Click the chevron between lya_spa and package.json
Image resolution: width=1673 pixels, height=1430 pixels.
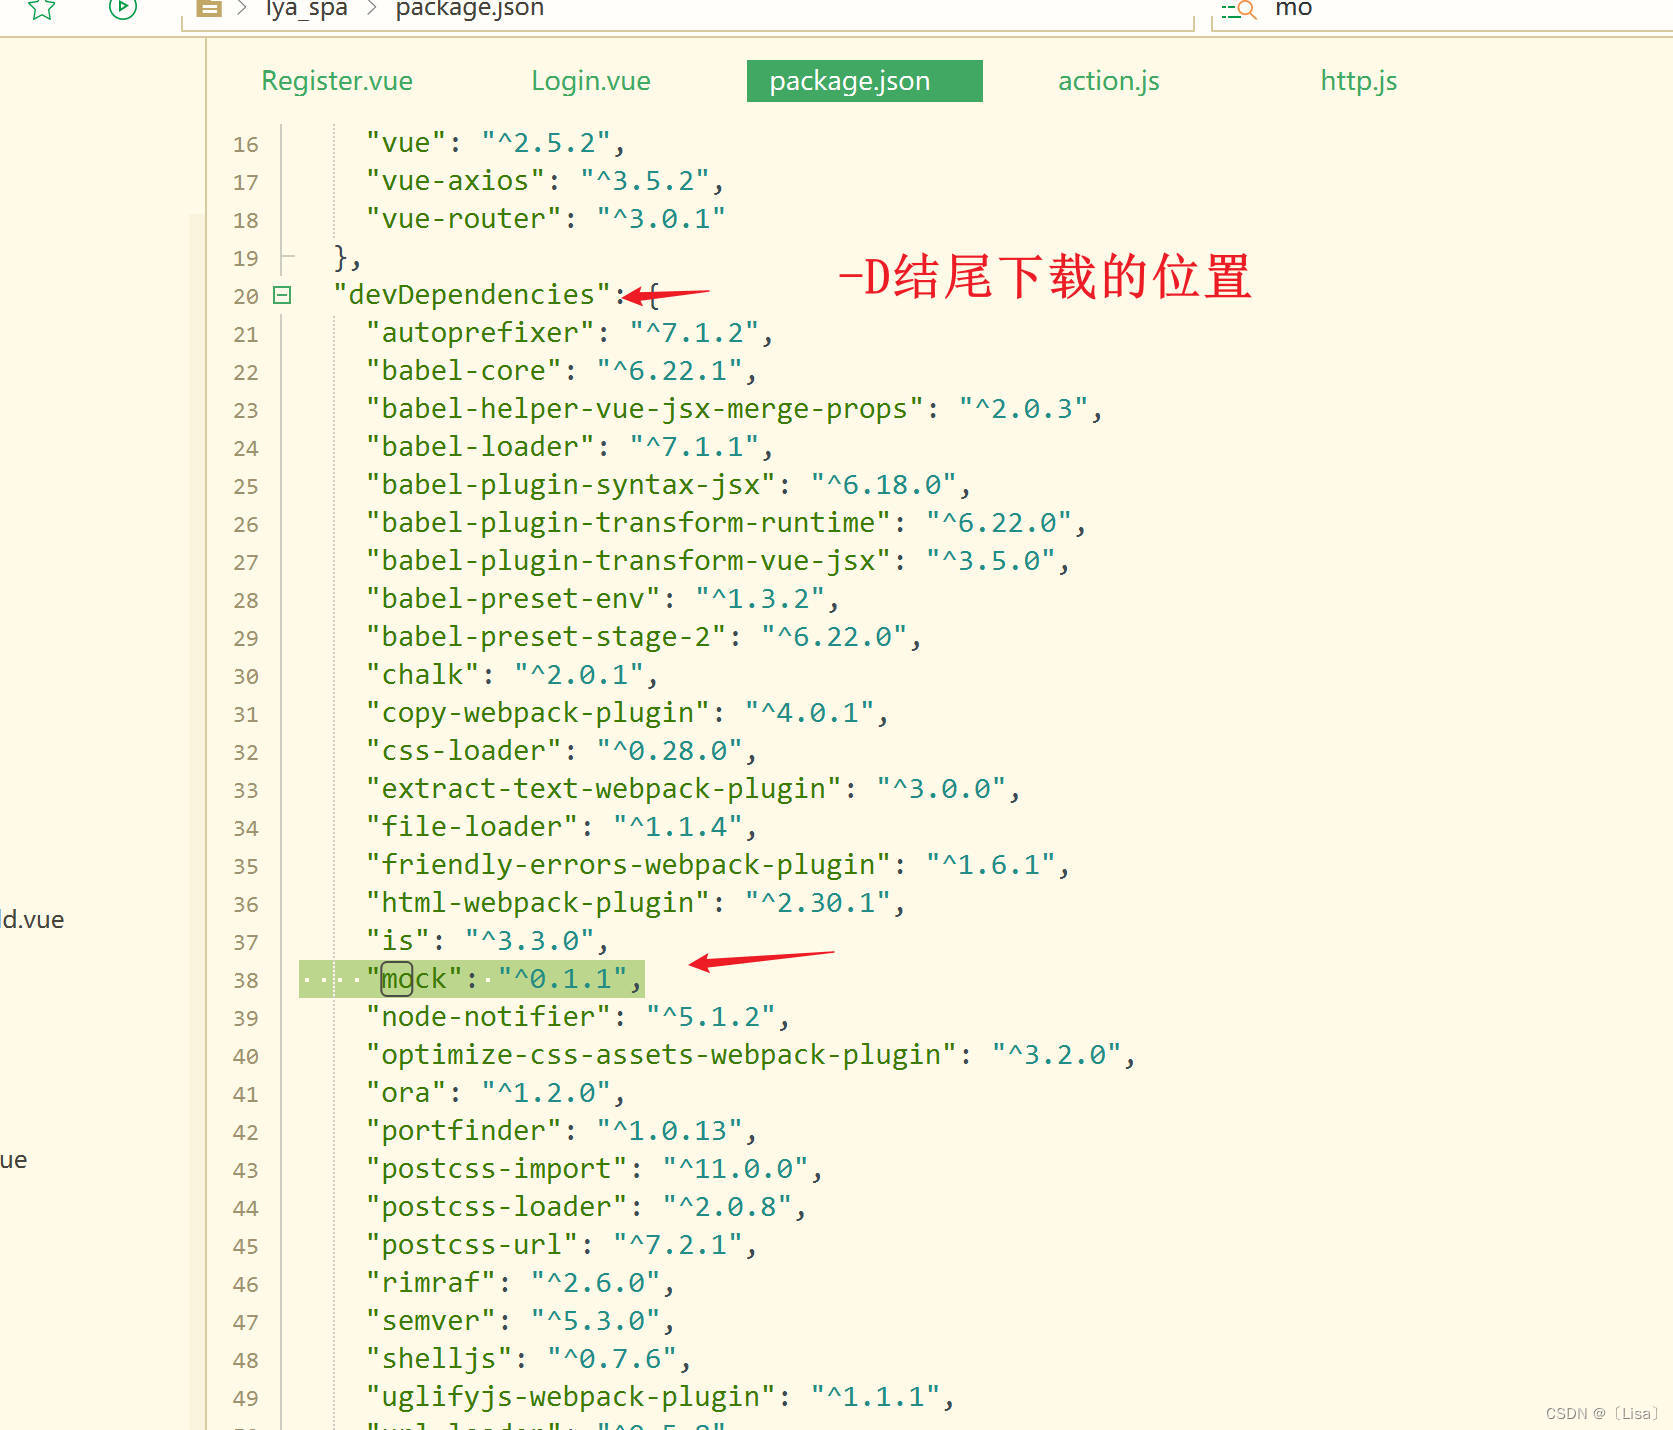[371, 8]
